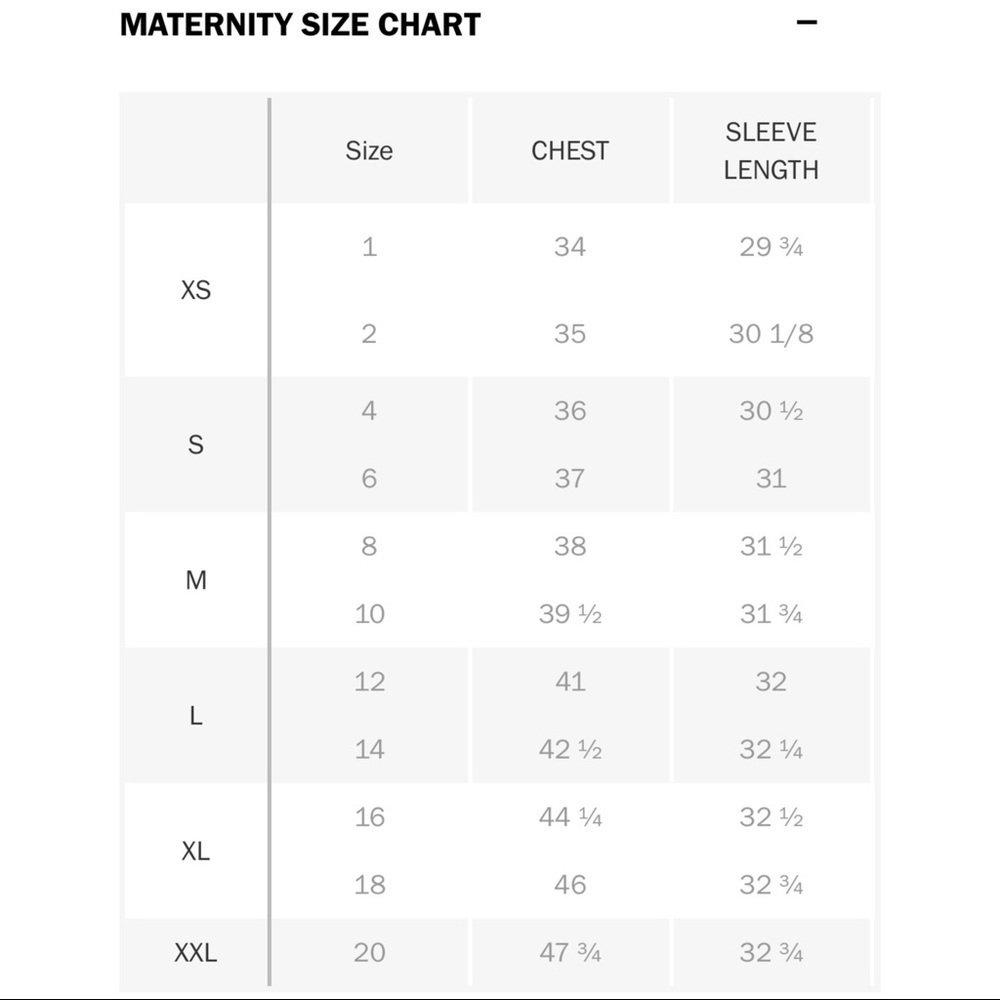1000x1000 pixels.
Task: Select chest value 47 ¾ cell
Action: (570, 953)
